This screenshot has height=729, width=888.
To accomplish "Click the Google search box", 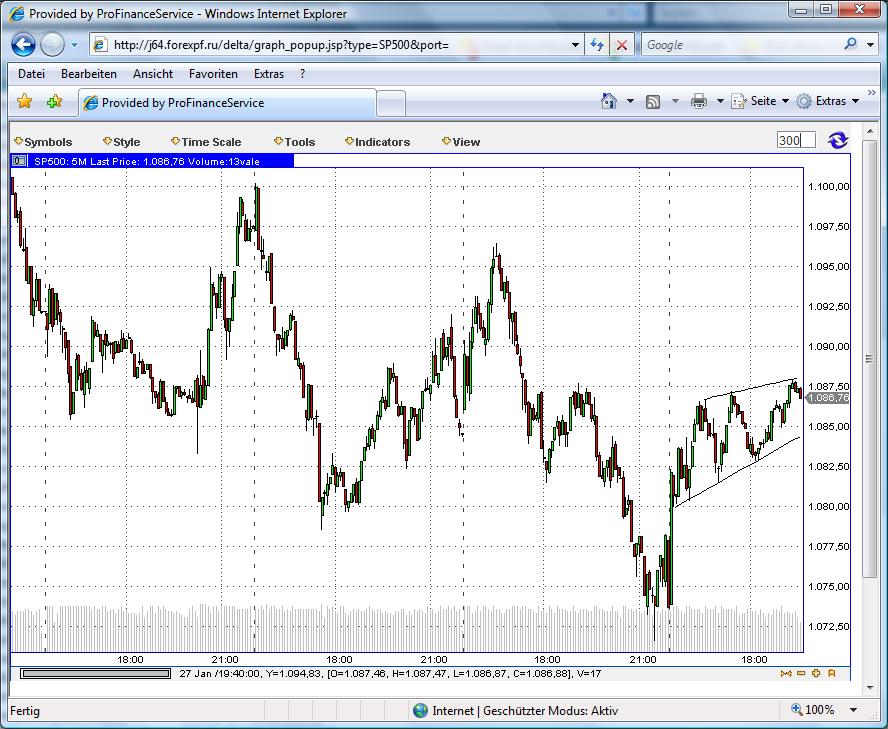I will (741, 44).
